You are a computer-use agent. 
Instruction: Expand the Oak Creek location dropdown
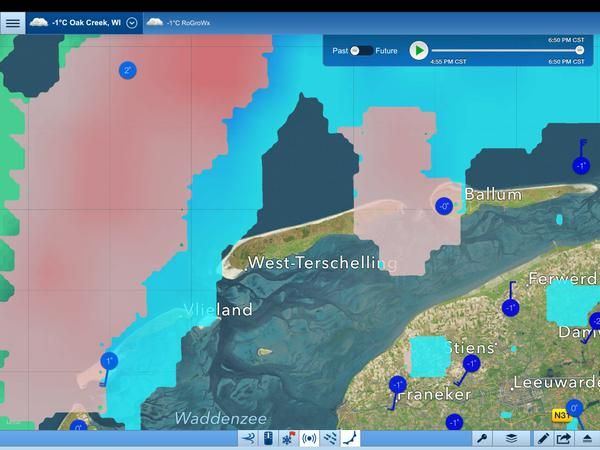click(132, 23)
